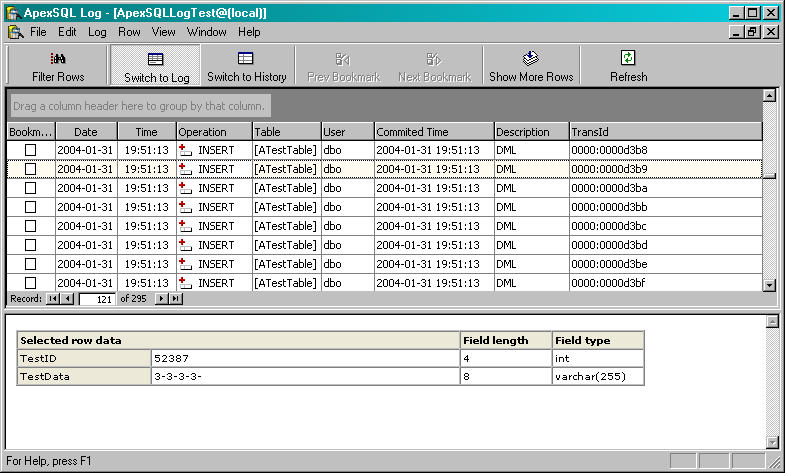This screenshot has height=473, width=785.
Task: Click the dbo user cell in row 0000:0000d3b9
Action: (x=347, y=169)
